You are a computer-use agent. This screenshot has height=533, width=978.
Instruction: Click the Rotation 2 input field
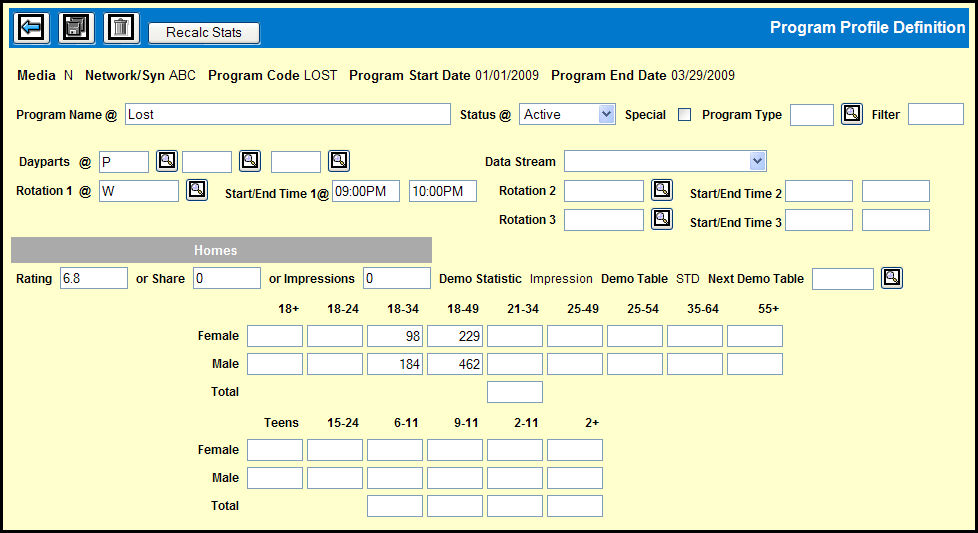pyautogui.click(x=604, y=191)
